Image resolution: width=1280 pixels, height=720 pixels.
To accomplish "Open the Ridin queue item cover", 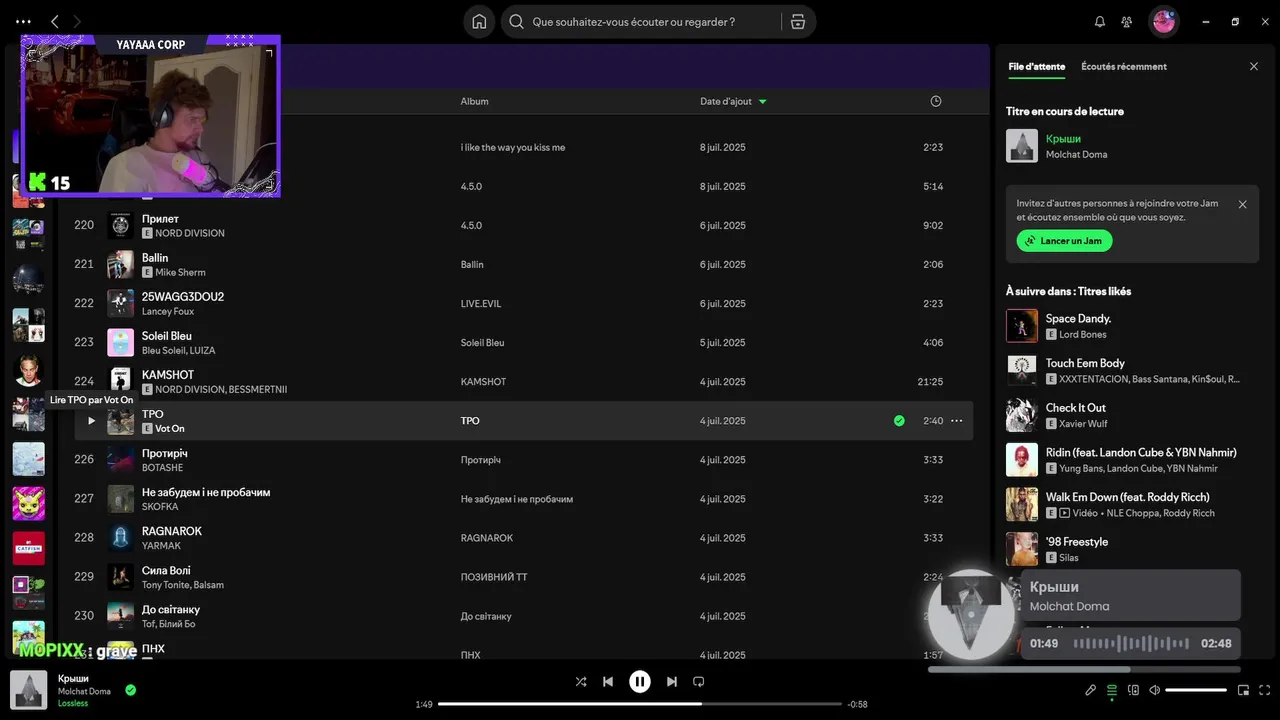I will click(x=1022, y=460).
